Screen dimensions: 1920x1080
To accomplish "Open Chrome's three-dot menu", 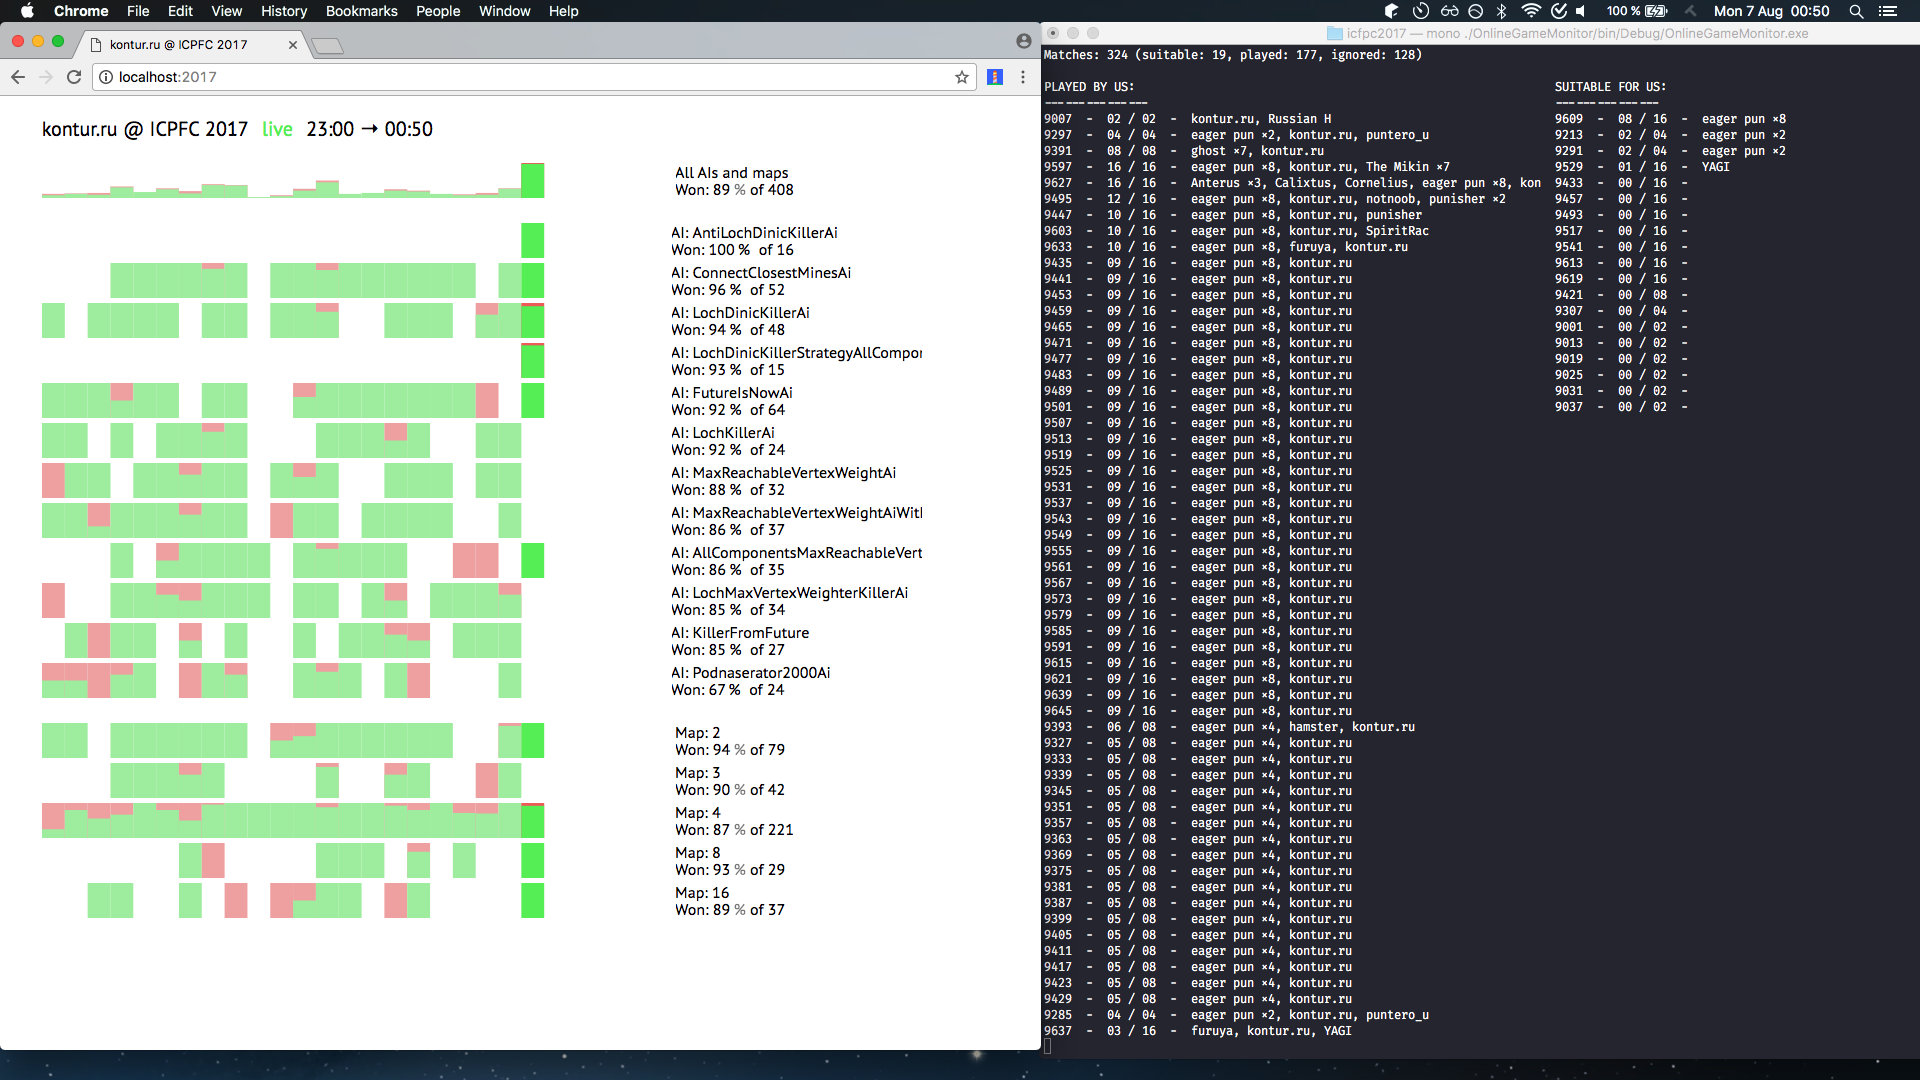I will (x=1023, y=77).
